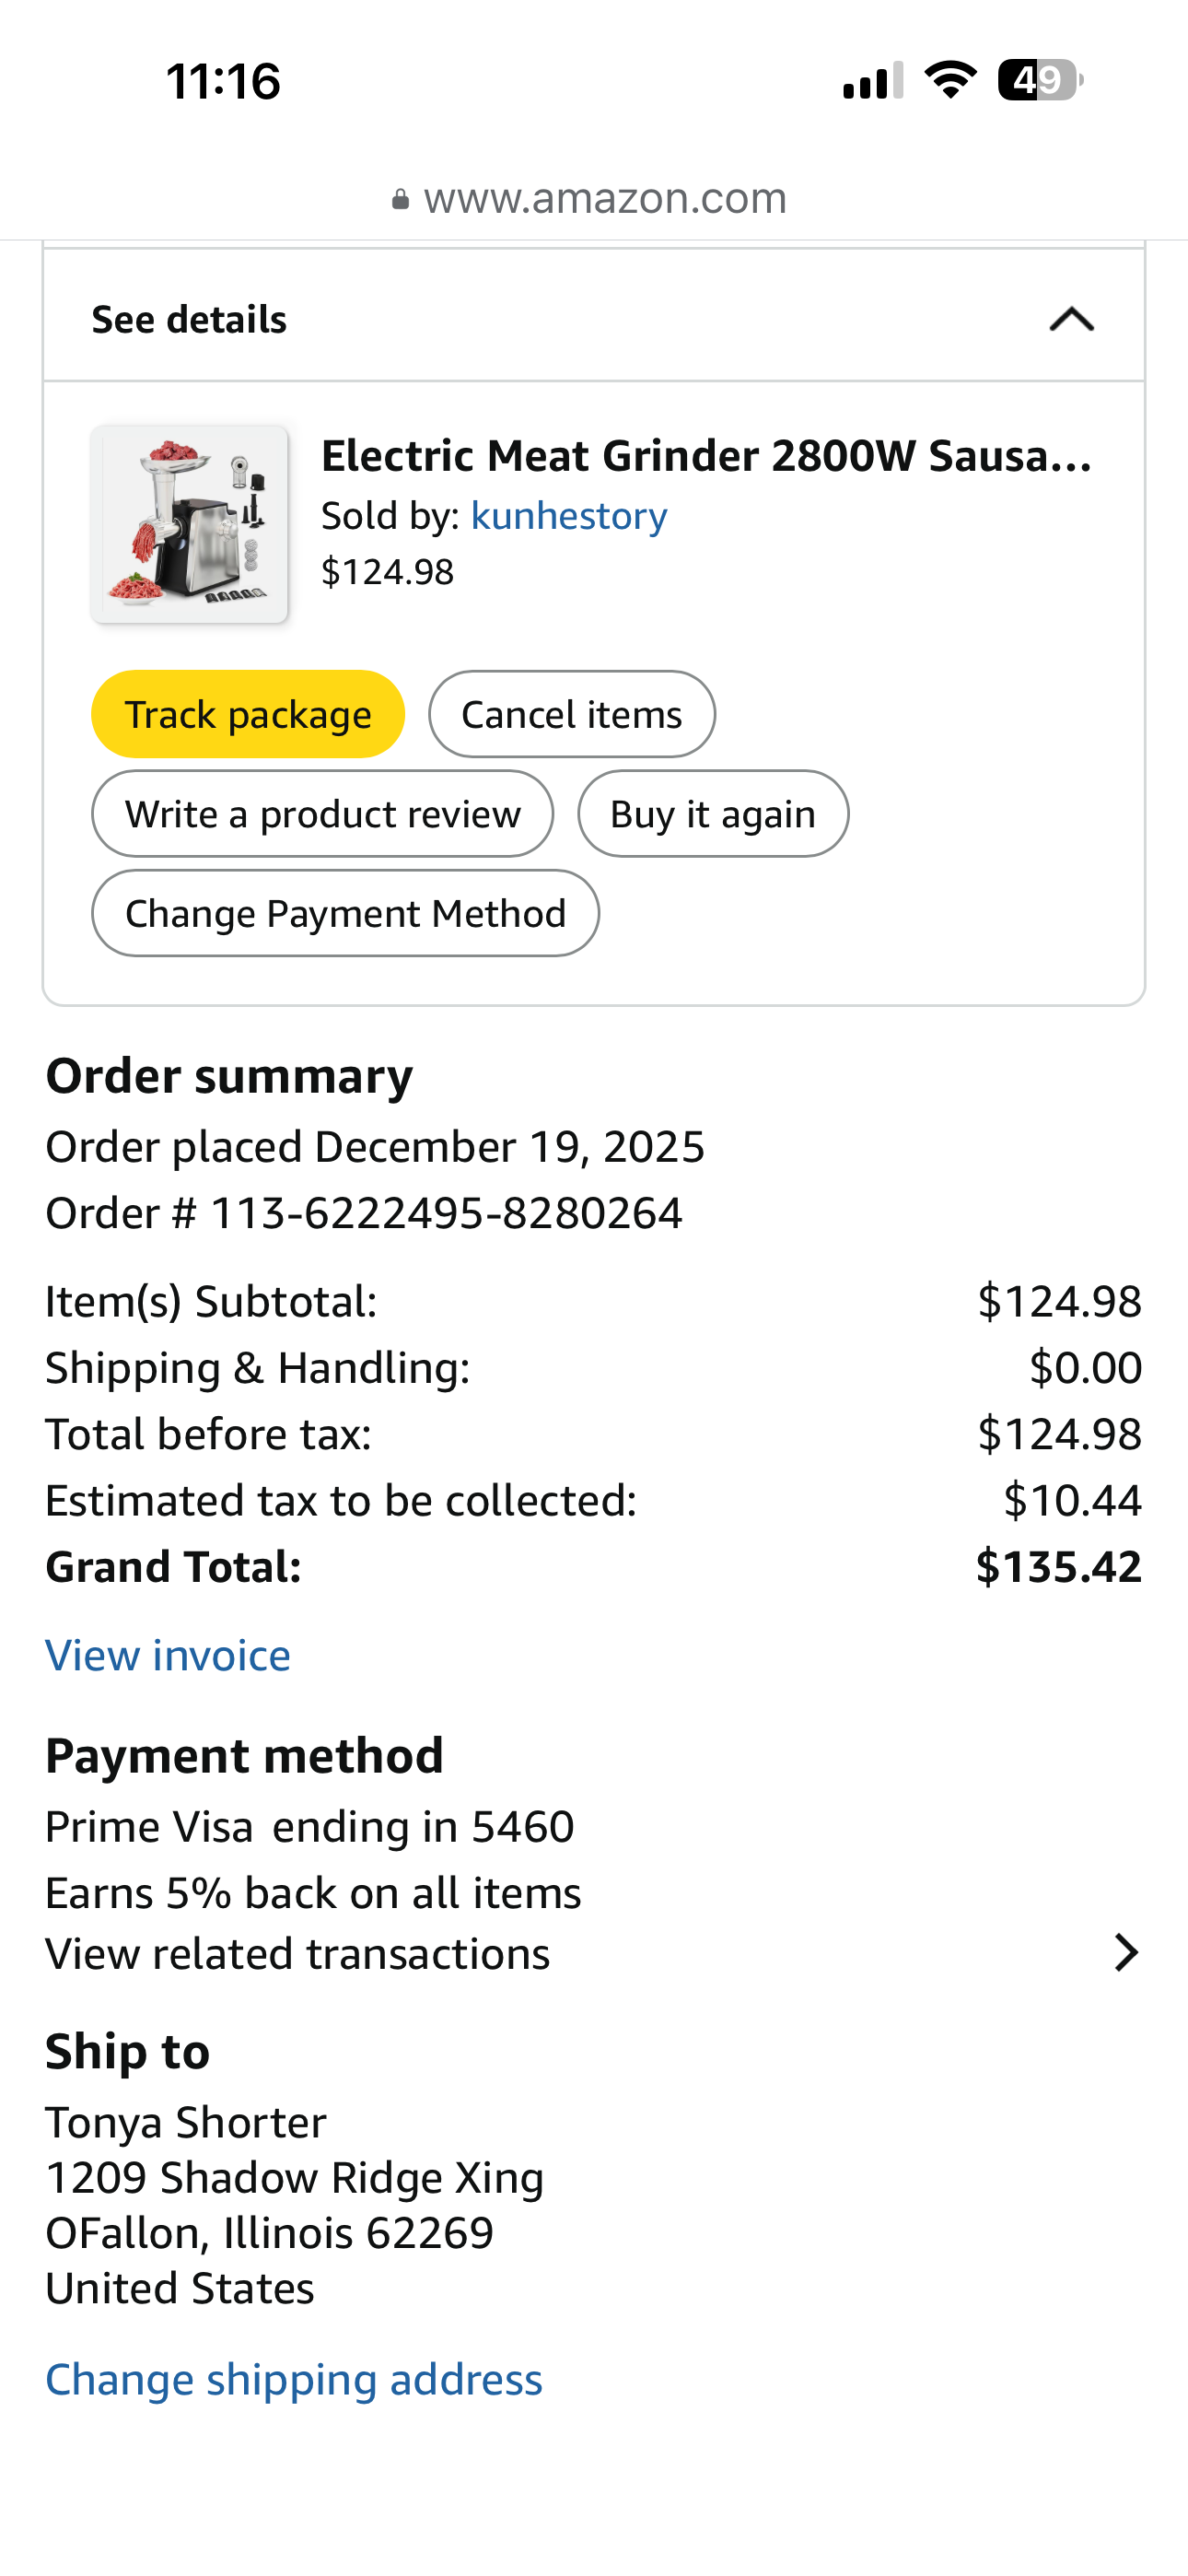Tap the 11:16 clock in status bar
This screenshot has height=2576, width=1188.
[x=223, y=81]
